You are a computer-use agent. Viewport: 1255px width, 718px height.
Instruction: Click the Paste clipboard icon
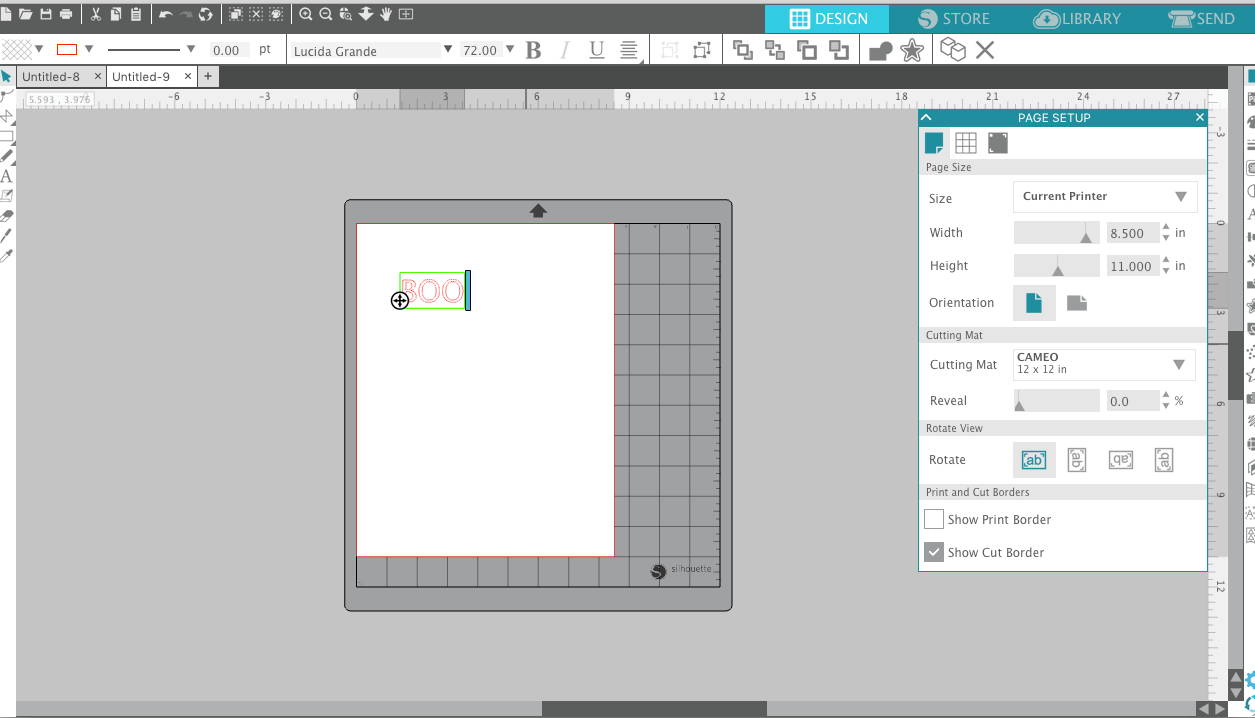point(136,14)
